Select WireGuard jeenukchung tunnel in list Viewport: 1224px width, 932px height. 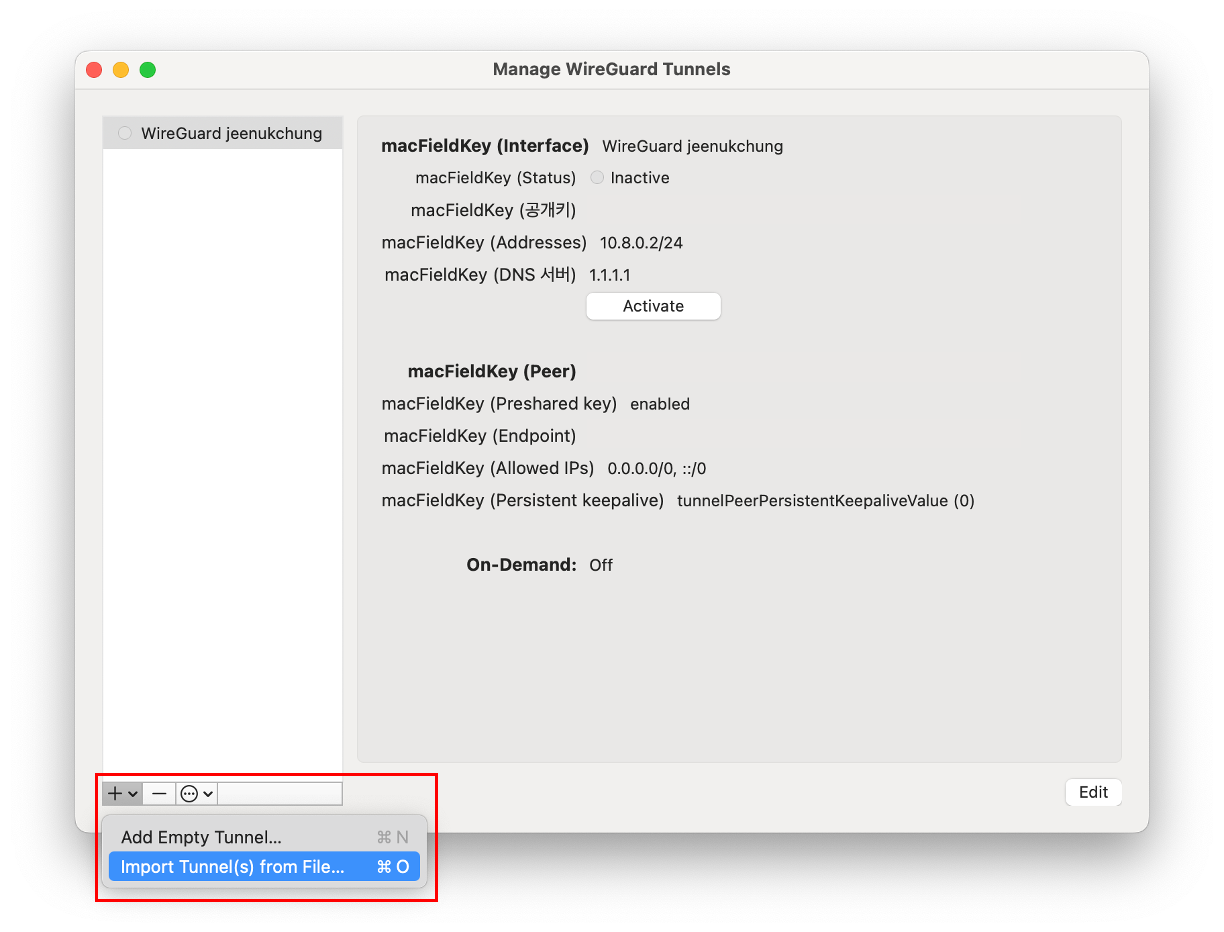[222, 133]
